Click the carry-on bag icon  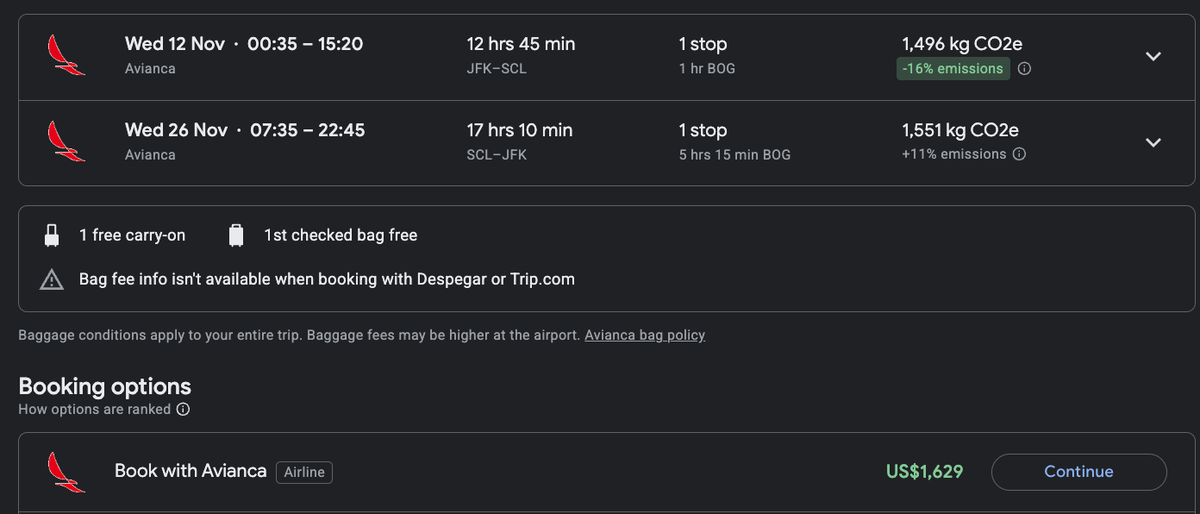click(x=51, y=236)
